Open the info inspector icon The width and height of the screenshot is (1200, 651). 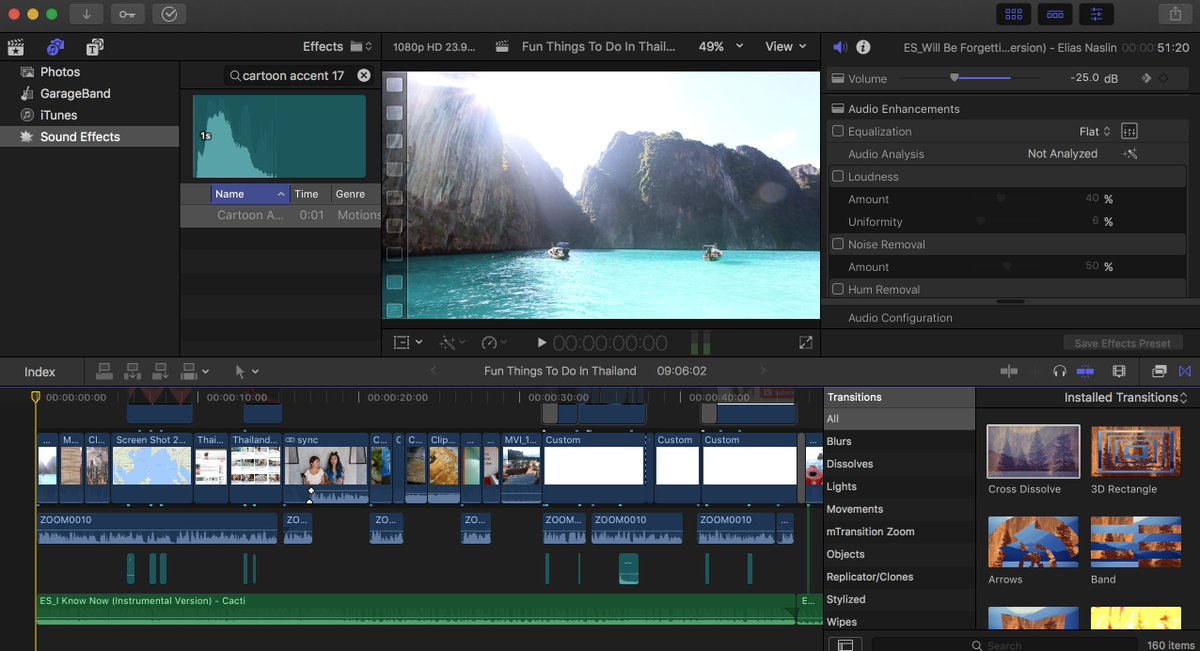(x=864, y=47)
